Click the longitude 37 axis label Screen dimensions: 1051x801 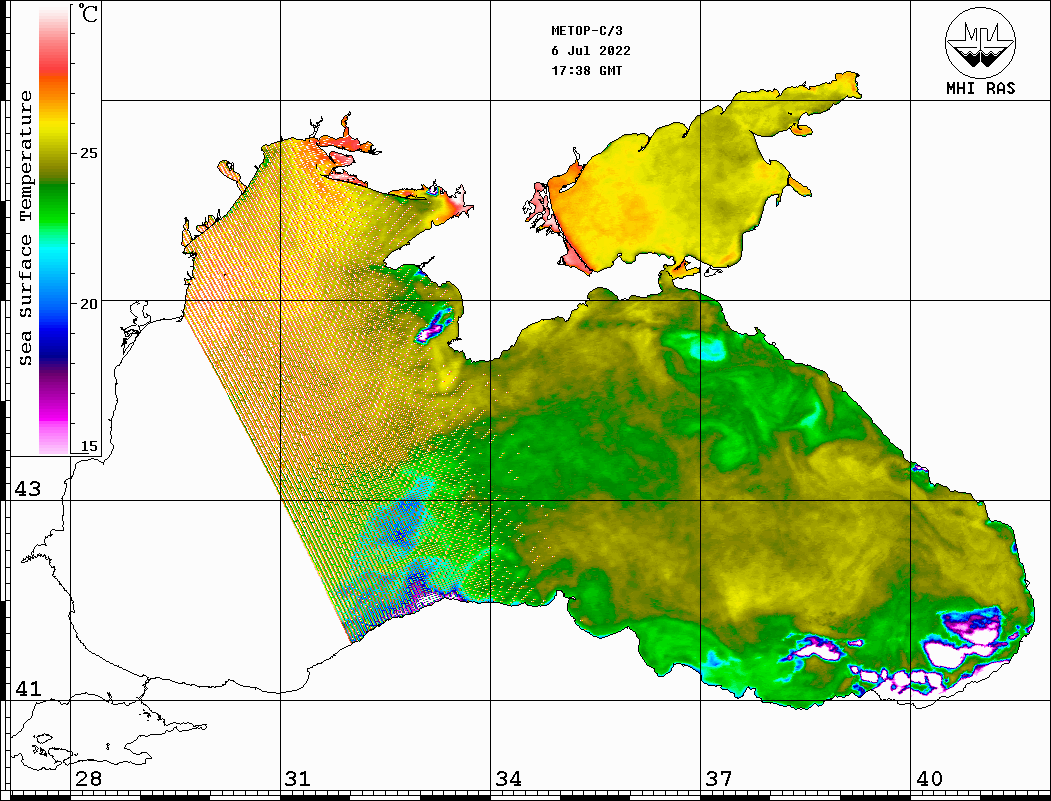coord(718,779)
